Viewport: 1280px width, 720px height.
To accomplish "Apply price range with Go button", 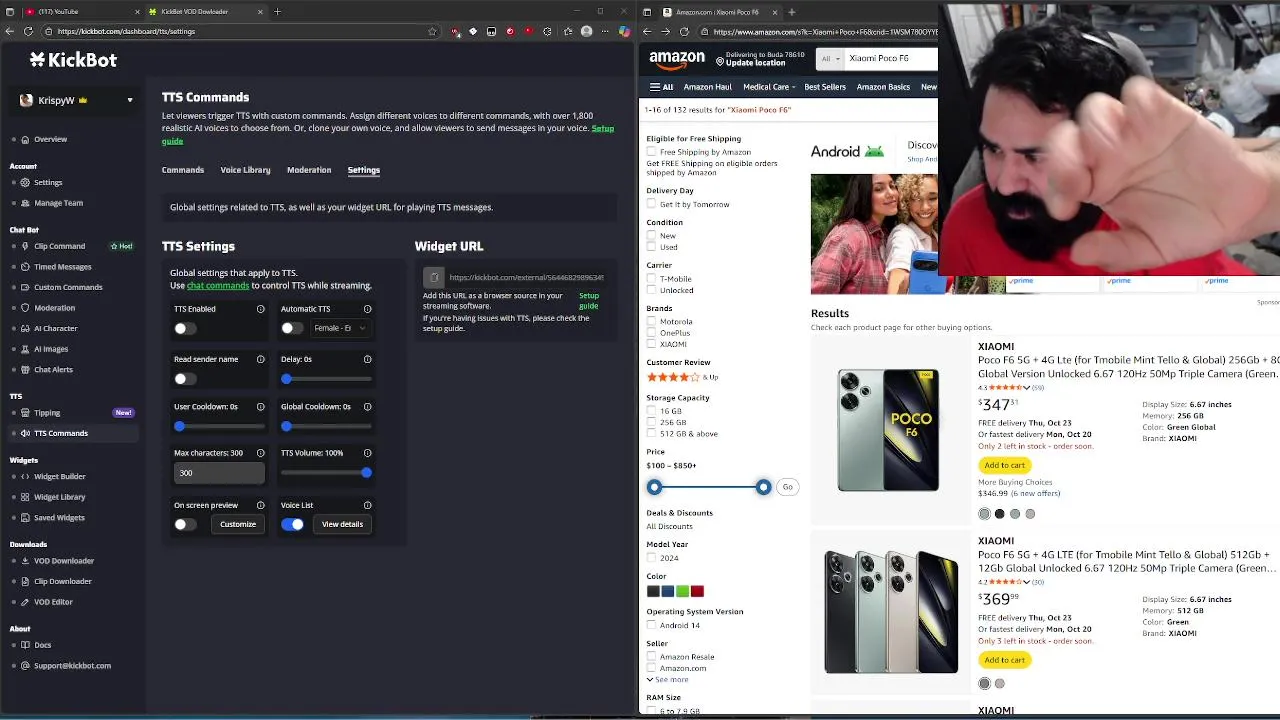I will (x=788, y=487).
